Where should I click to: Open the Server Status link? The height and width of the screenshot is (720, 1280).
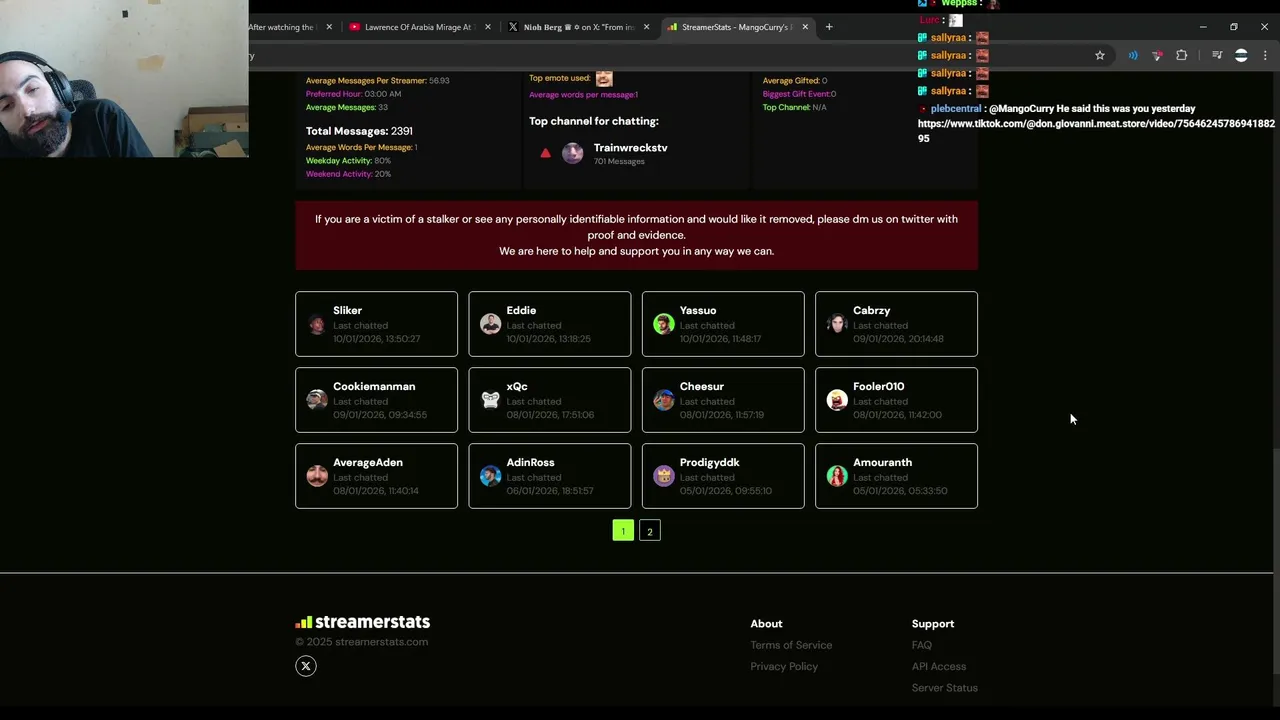pos(945,688)
